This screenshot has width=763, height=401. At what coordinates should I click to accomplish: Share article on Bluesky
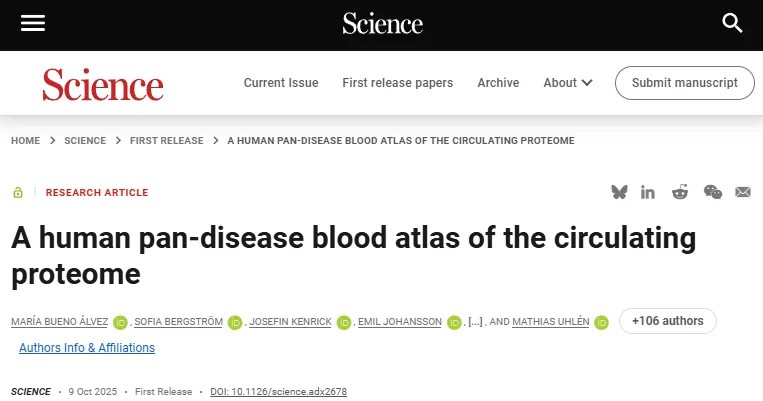point(620,192)
